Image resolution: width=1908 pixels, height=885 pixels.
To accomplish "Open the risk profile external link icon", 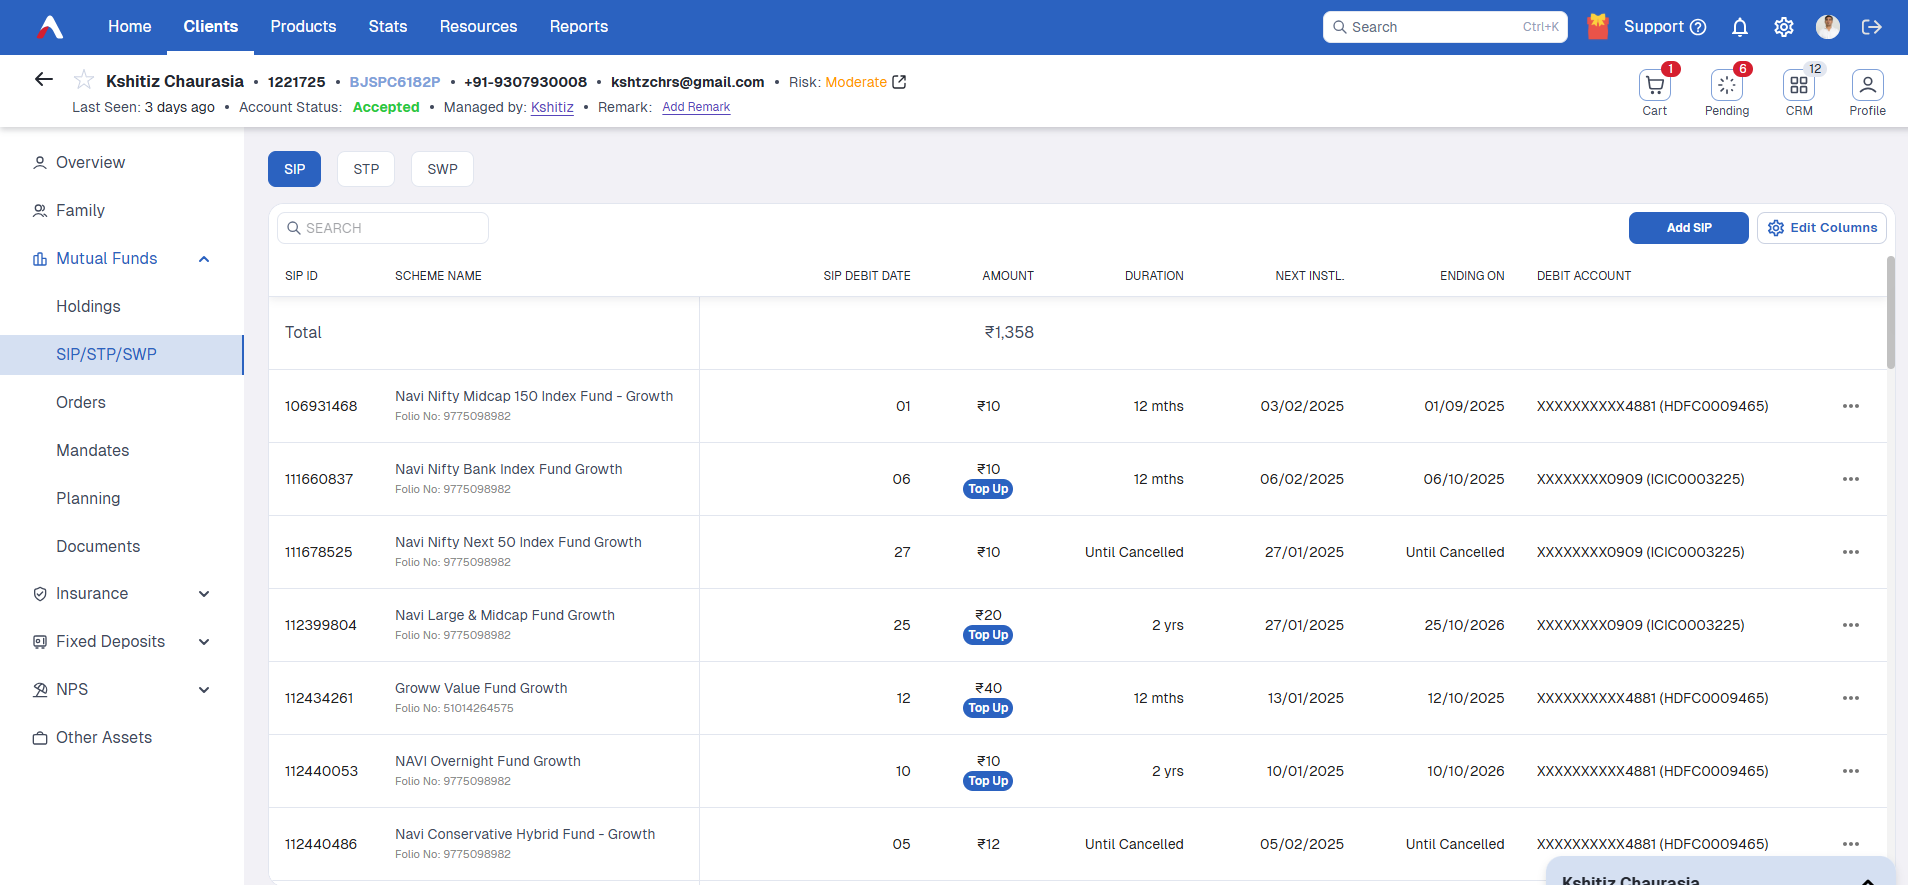I will (899, 82).
